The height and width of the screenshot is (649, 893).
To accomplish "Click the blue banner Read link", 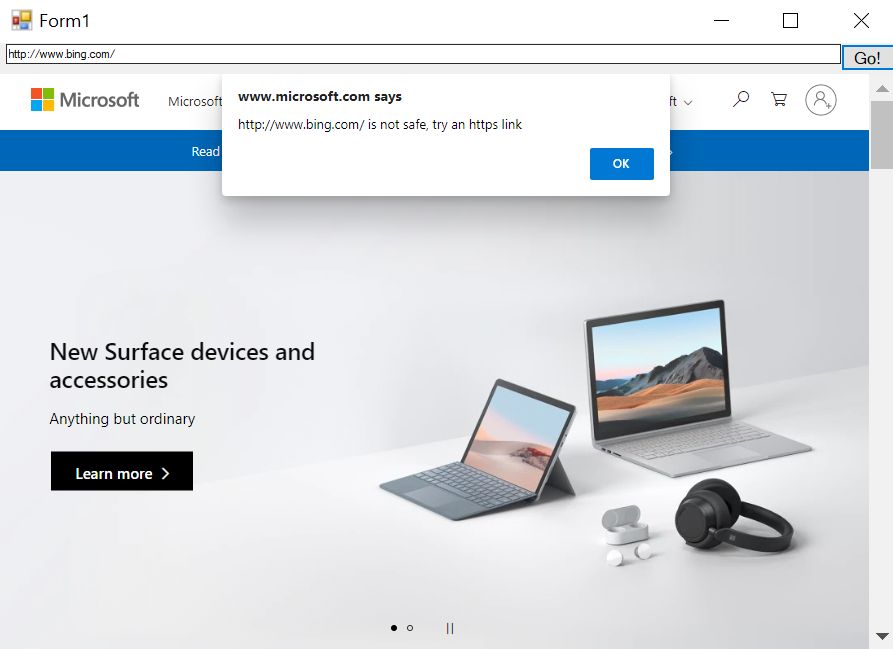I will click(206, 151).
